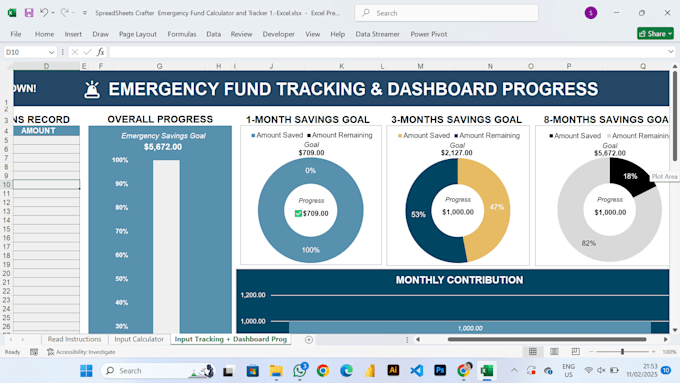Click the Undo arrow icon
The width and height of the screenshot is (680, 383).
(44, 13)
